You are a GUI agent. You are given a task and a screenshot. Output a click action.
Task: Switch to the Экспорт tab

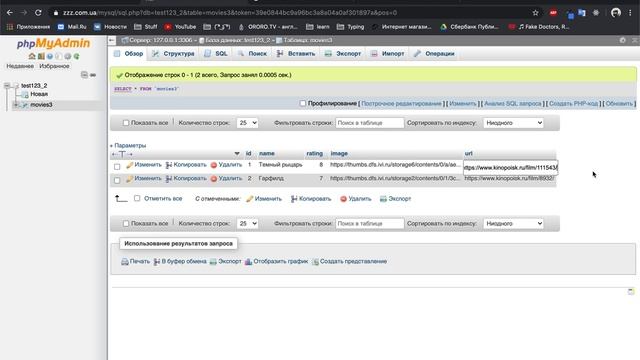343,53
